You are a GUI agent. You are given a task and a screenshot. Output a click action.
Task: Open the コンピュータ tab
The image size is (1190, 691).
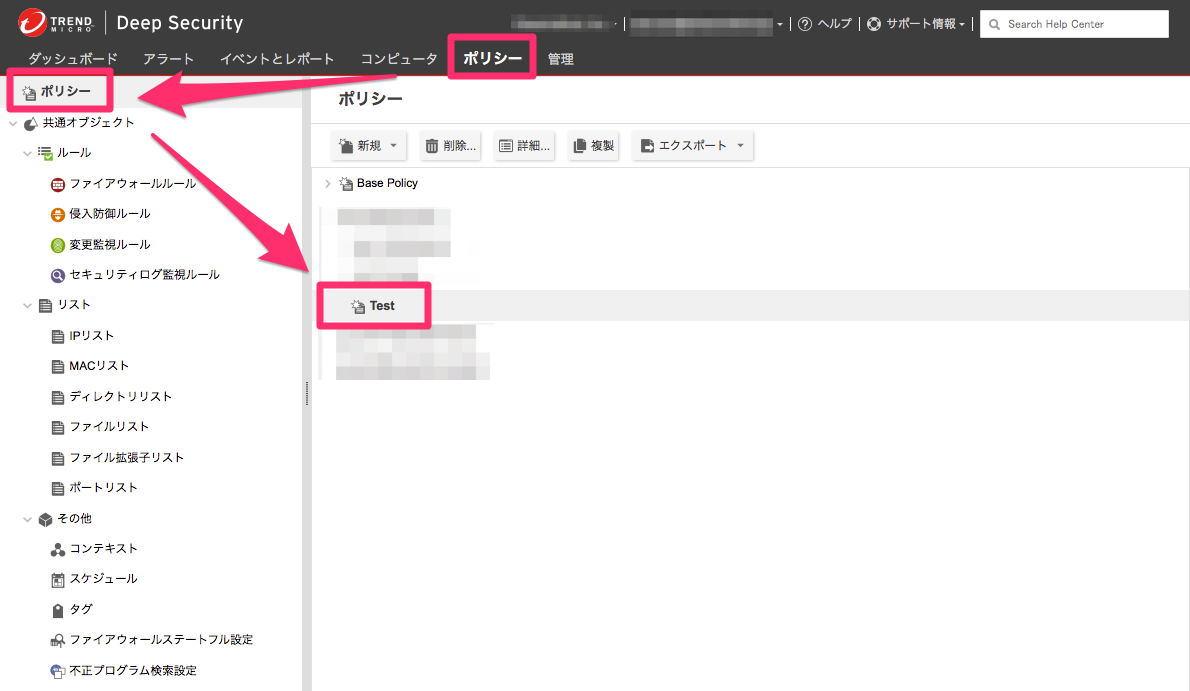[399, 59]
